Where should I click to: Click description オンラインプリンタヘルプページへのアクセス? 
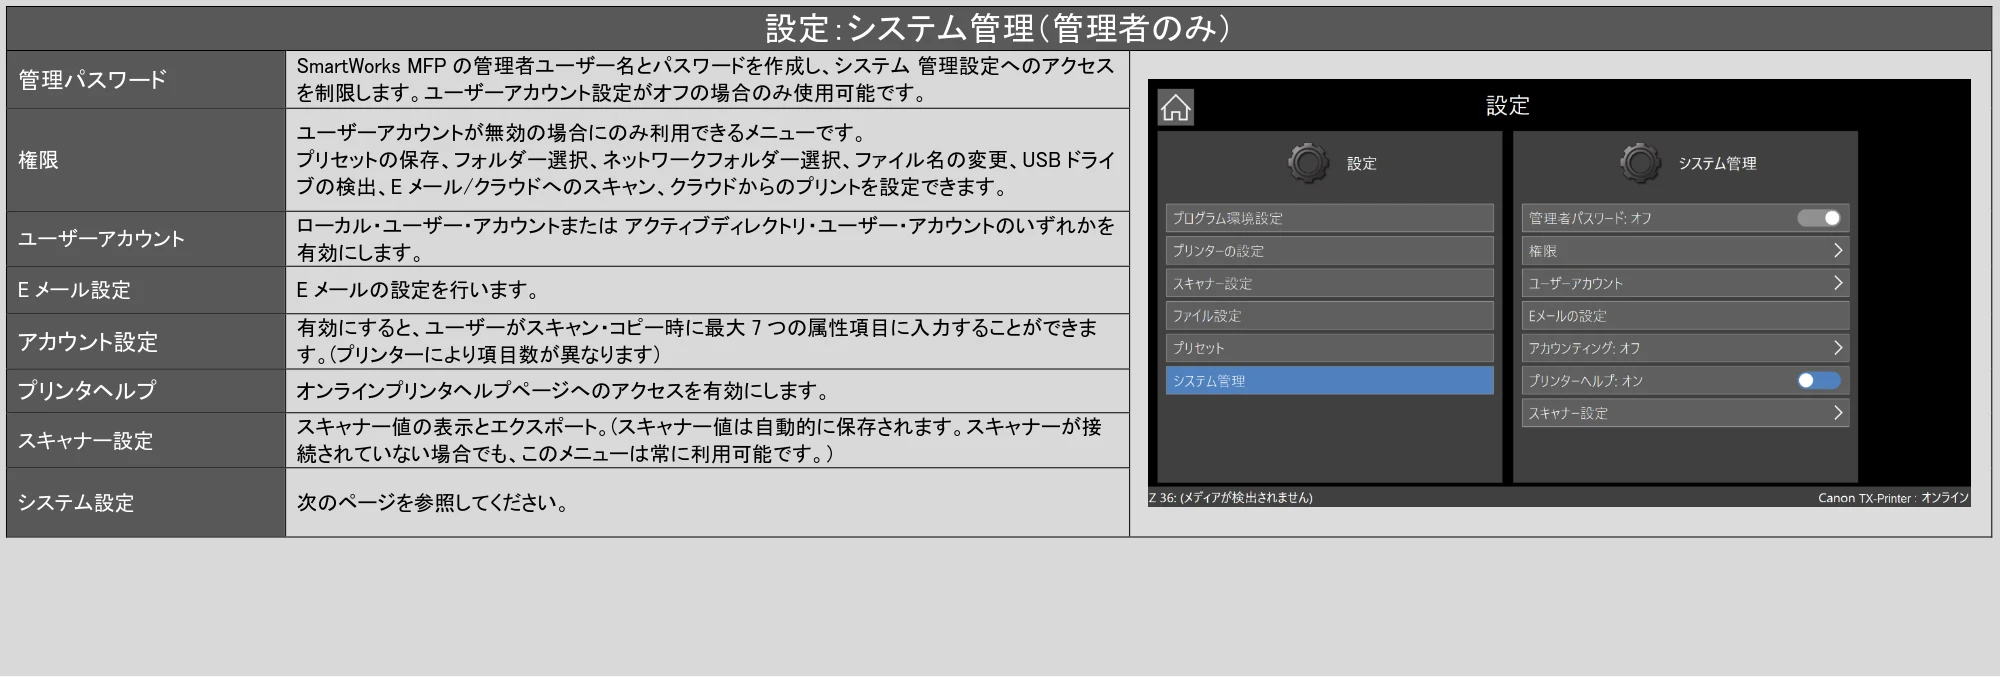click(x=563, y=391)
